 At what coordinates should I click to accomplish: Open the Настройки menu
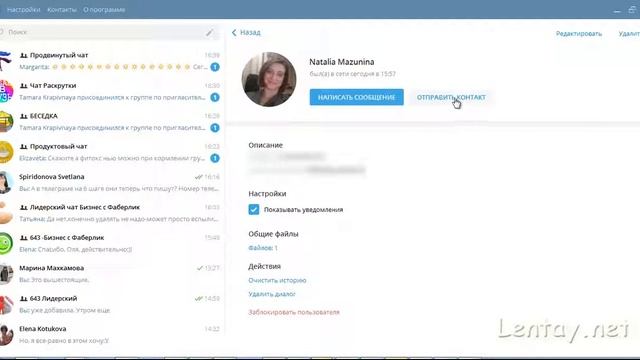click(x=24, y=9)
